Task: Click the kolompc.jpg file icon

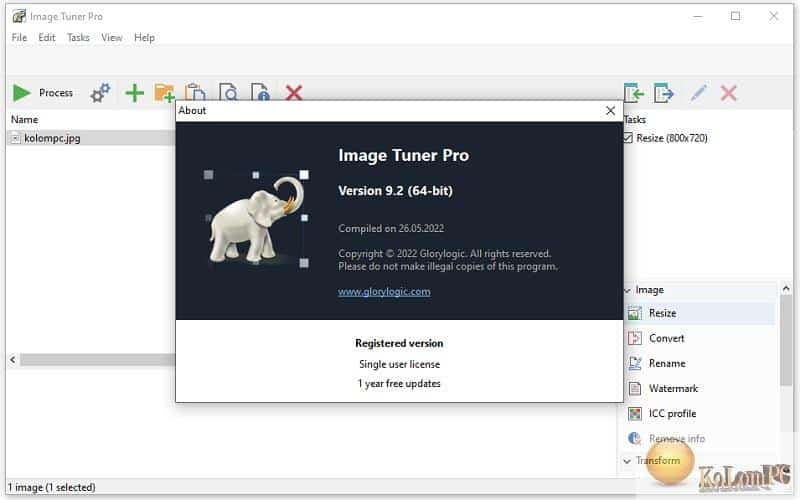Action: [x=16, y=138]
